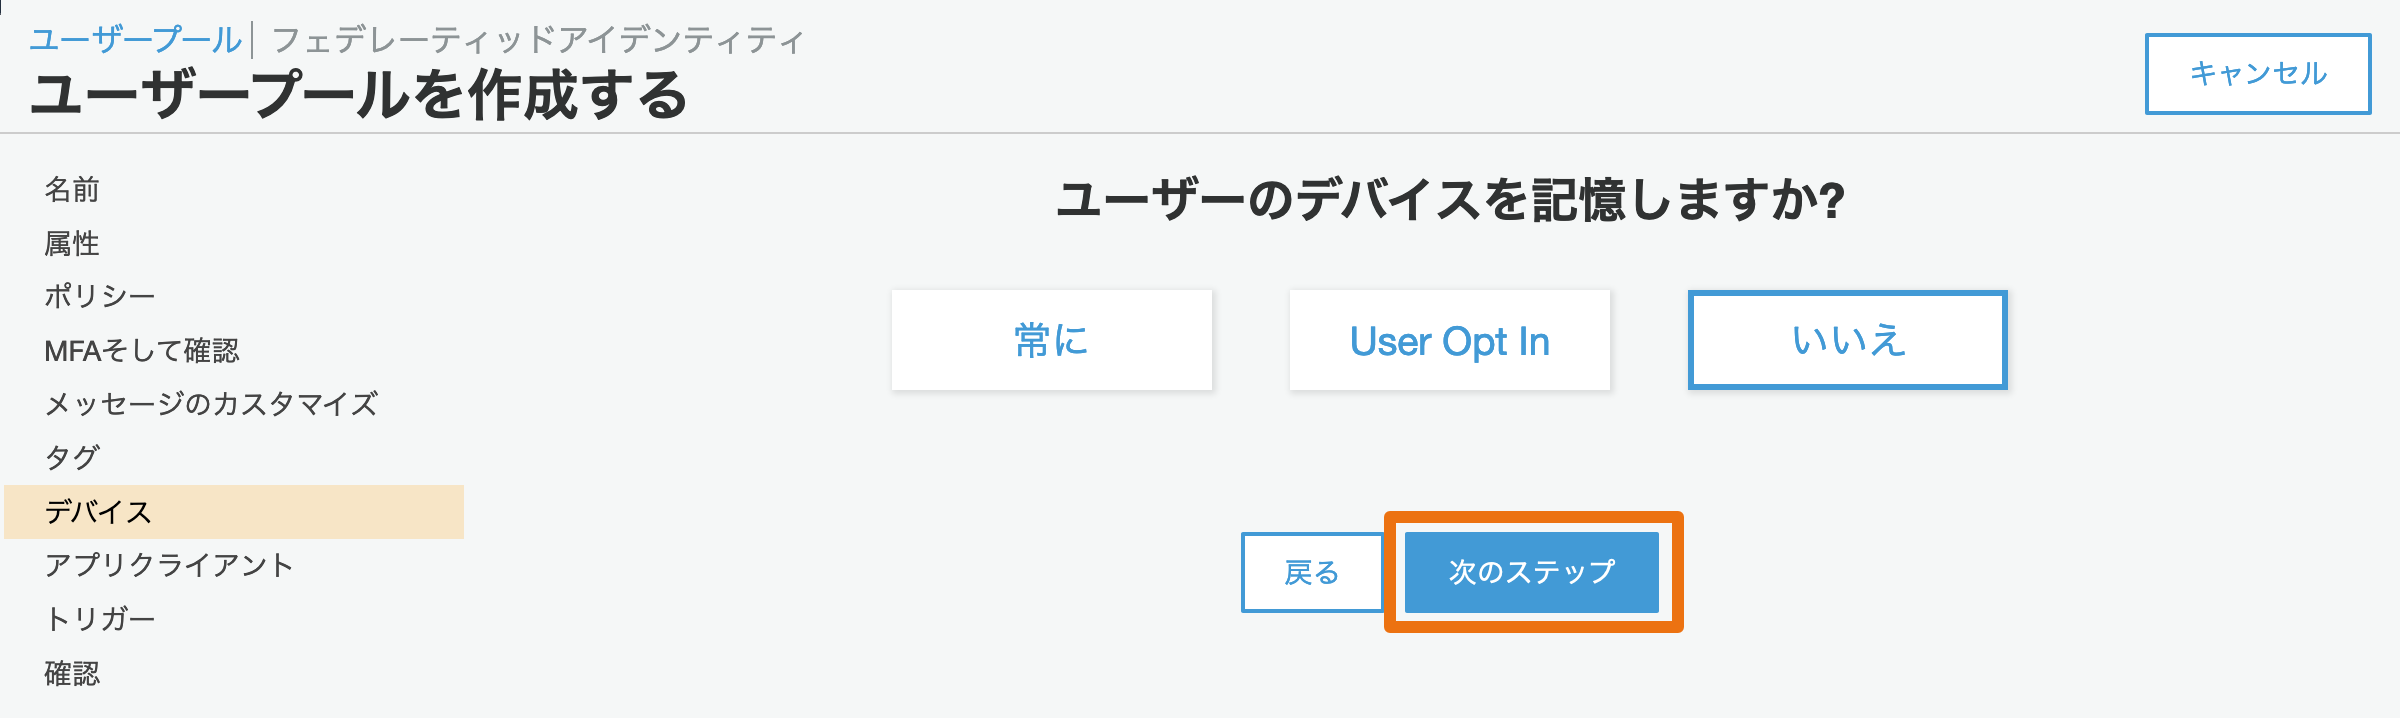Switch to フェデレーティッドアイデンティティ

(538, 40)
